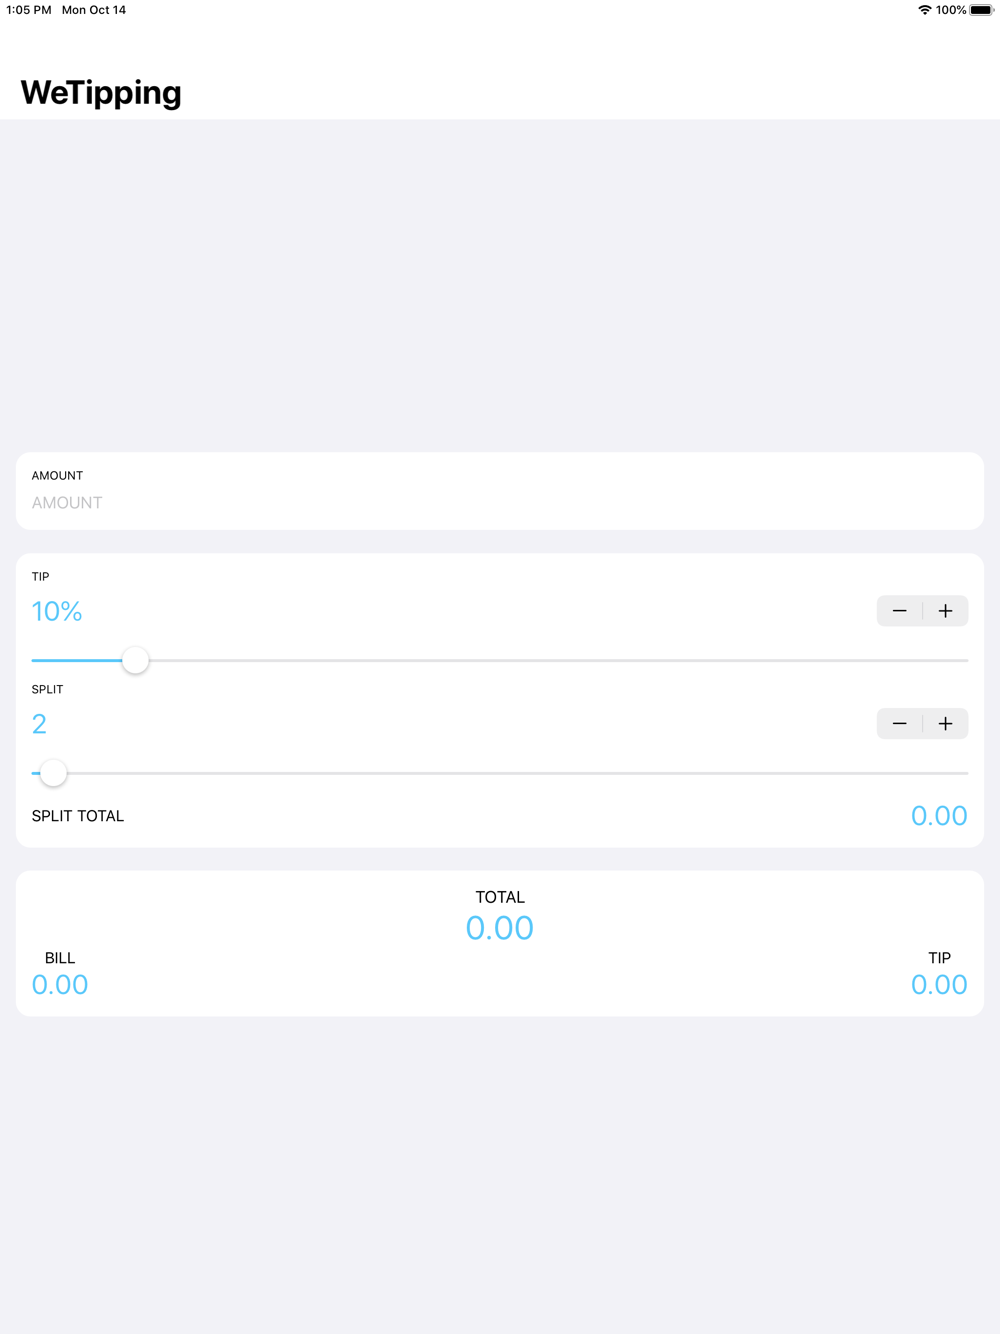Tap the Bill 0.00 value
Screen dimensions: 1000x1334
click(x=60, y=985)
